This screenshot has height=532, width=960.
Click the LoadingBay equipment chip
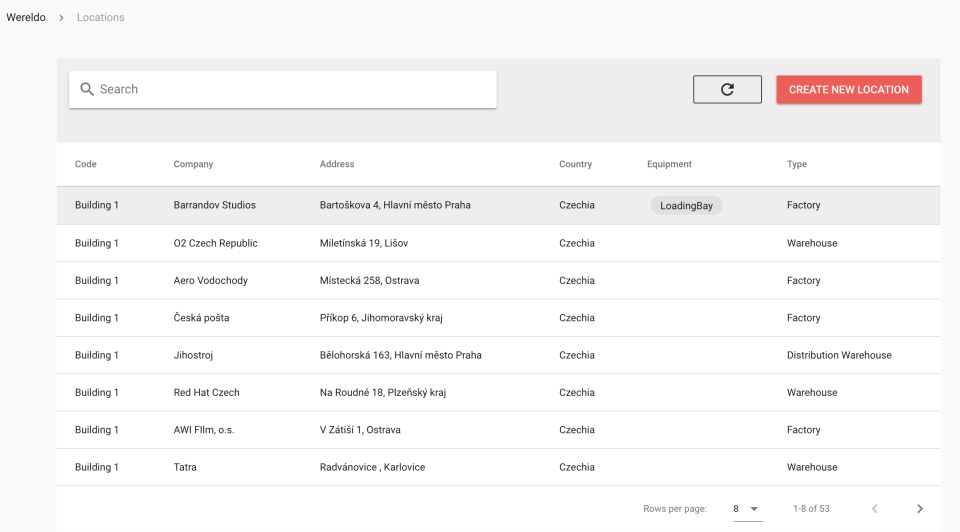pos(686,205)
